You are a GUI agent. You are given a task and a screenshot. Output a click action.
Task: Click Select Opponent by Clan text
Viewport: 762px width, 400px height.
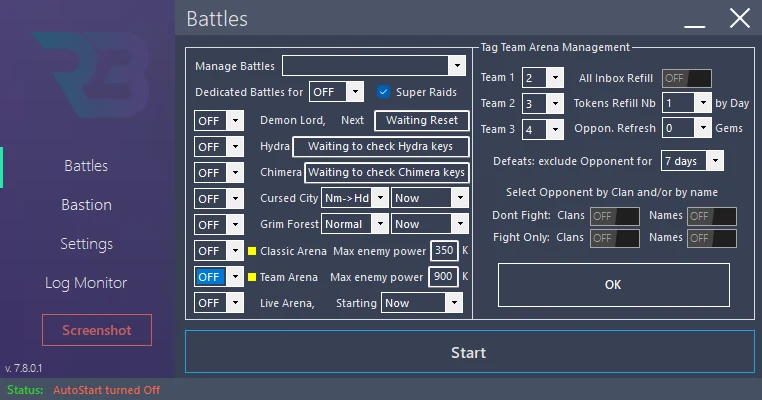click(x=612, y=192)
